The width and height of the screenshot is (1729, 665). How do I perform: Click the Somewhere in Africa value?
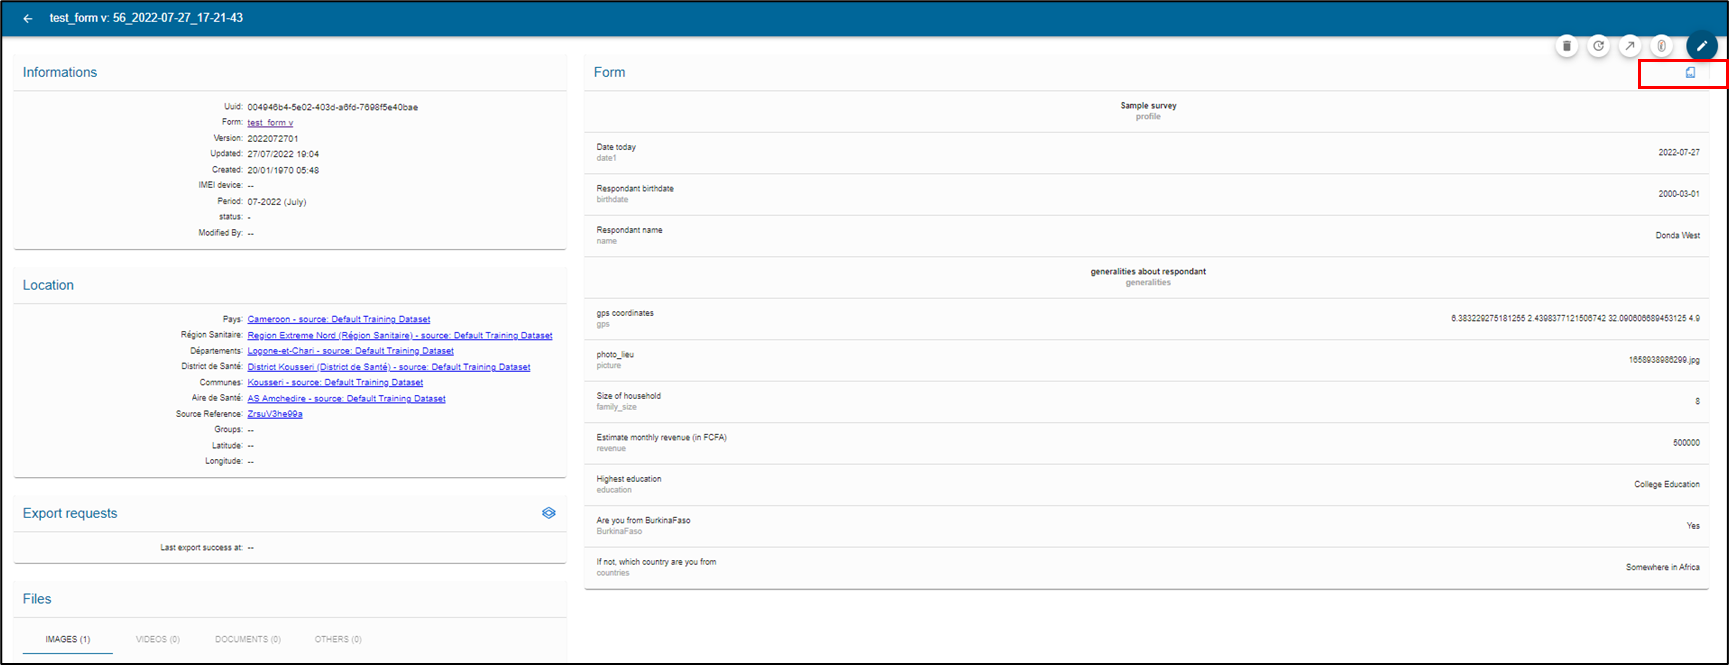(x=1663, y=568)
